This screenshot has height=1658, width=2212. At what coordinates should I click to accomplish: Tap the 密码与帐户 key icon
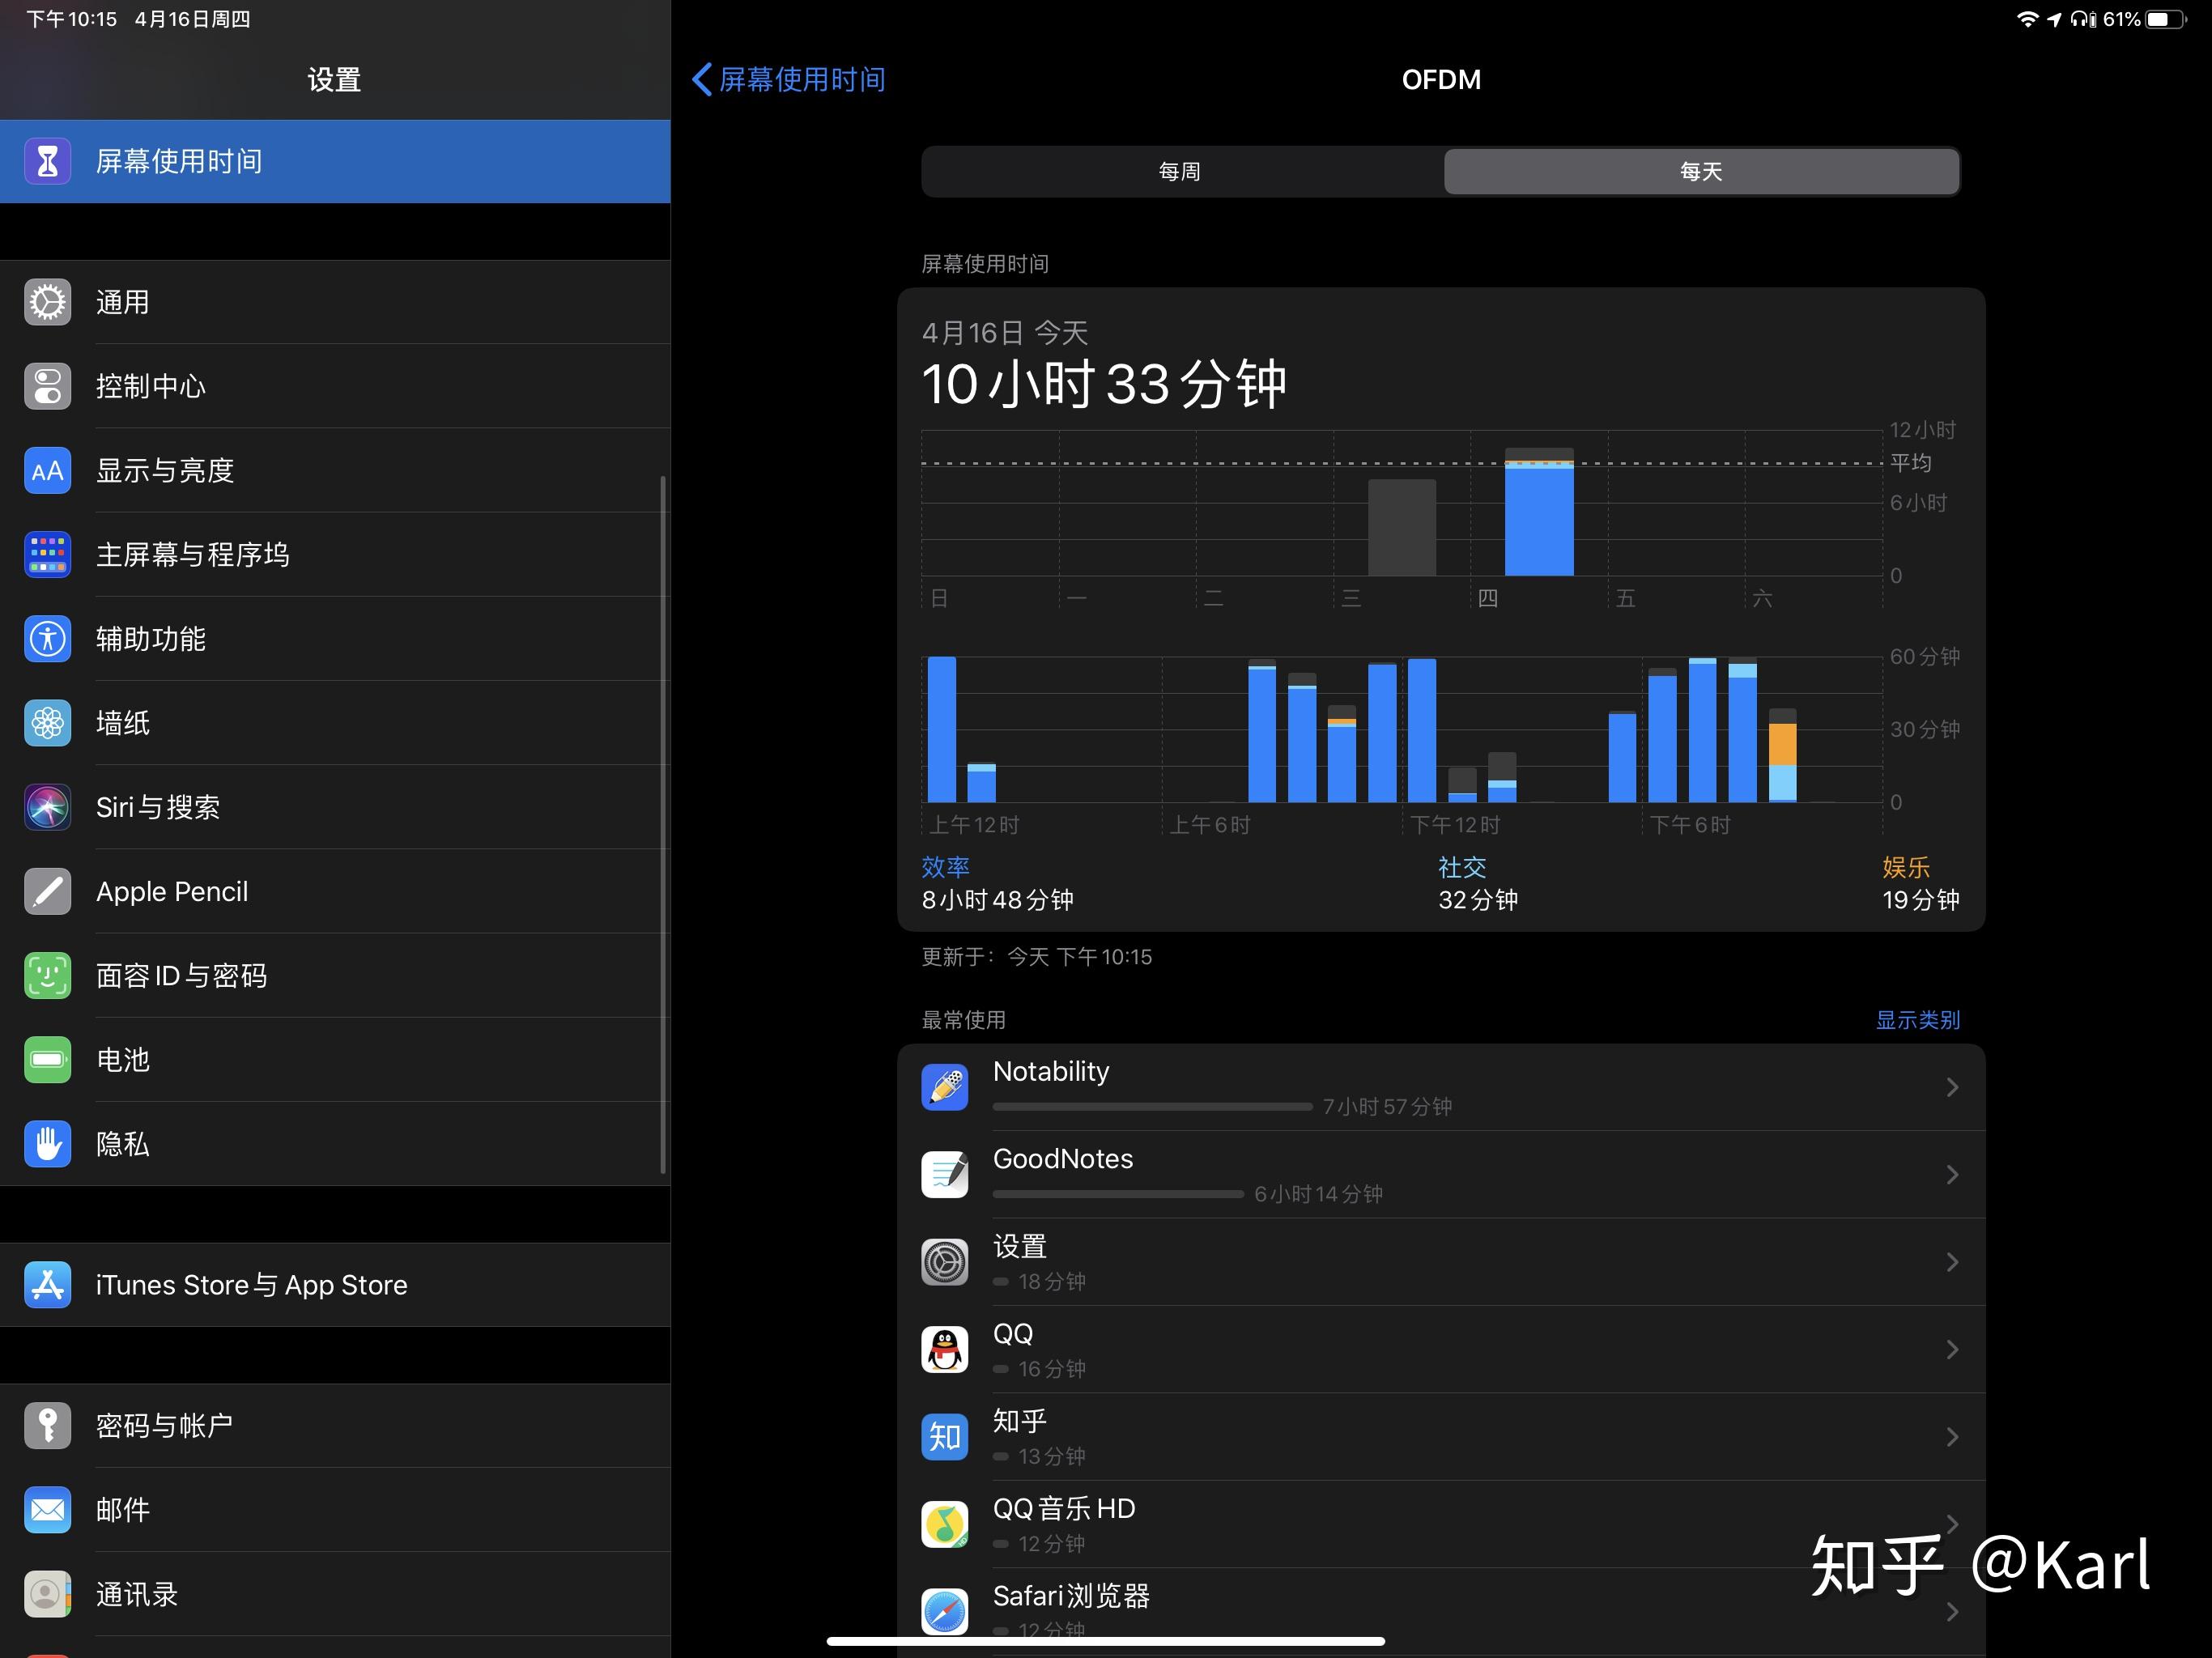[47, 1425]
